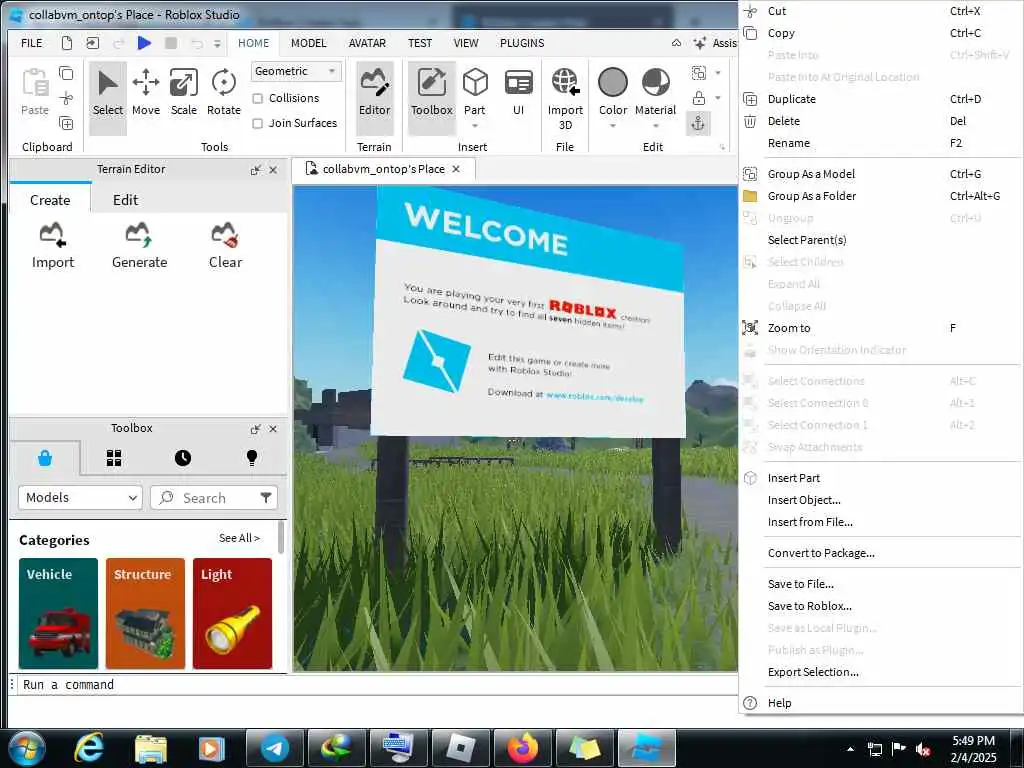Click the Cut scissors icon in Clipboard
The width and height of the screenshot is (1024, 768).
pos(66,98)
